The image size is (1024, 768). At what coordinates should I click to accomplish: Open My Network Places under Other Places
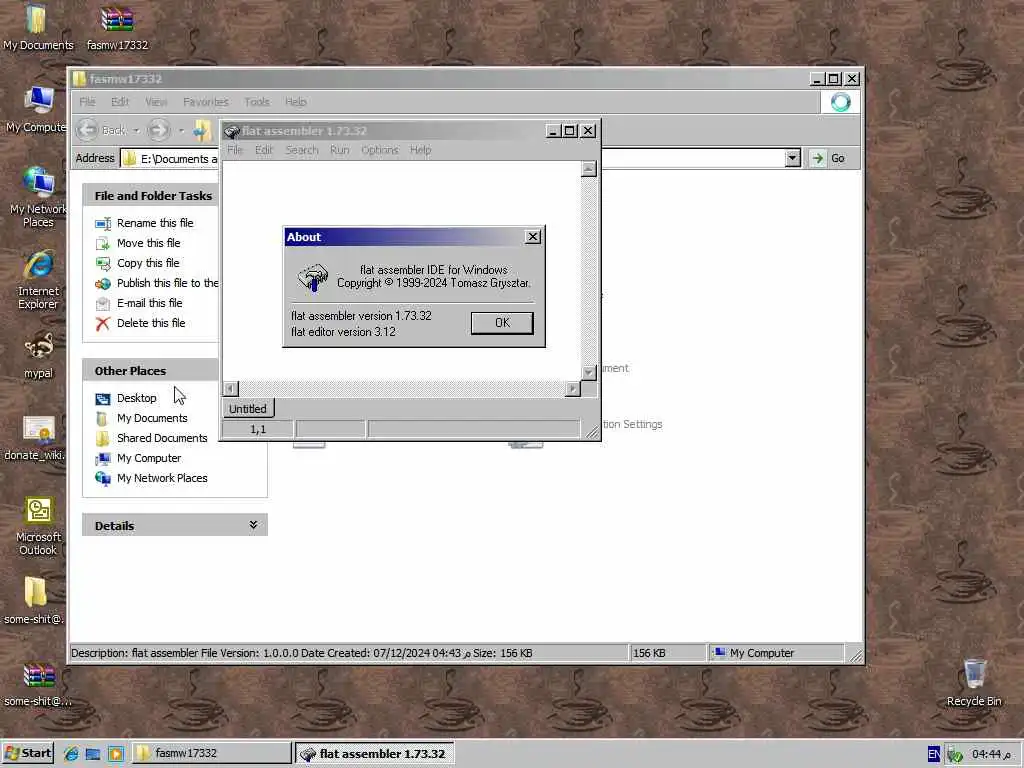(162, 478)
